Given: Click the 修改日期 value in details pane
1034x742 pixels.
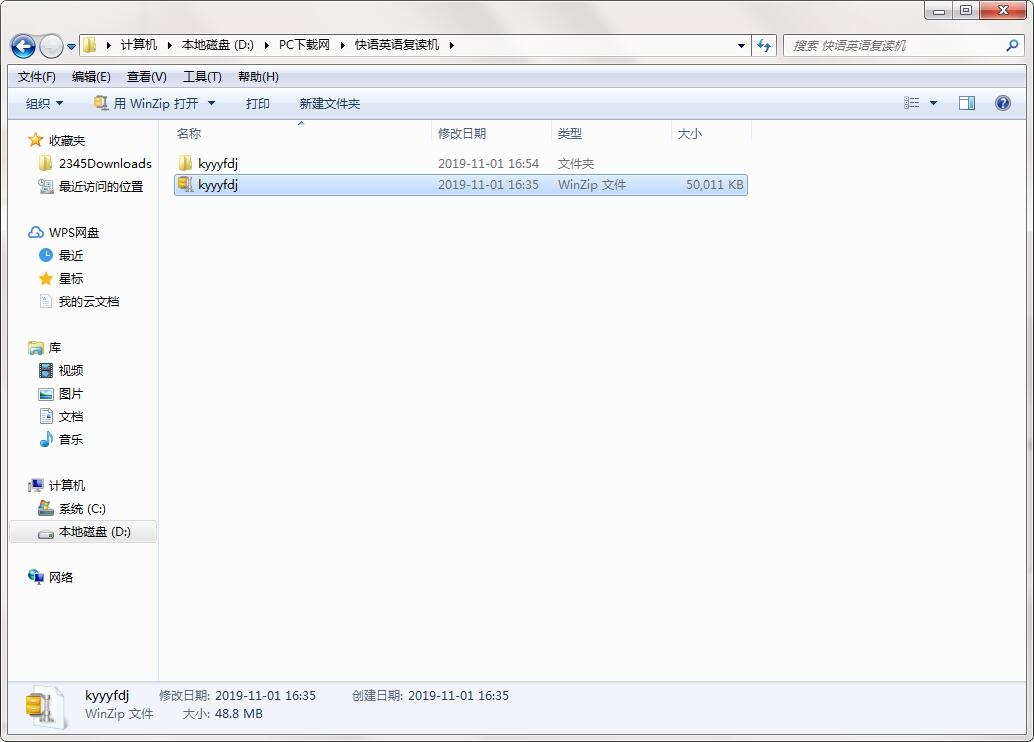Looking at the screenshot, I should coord(265,695).
